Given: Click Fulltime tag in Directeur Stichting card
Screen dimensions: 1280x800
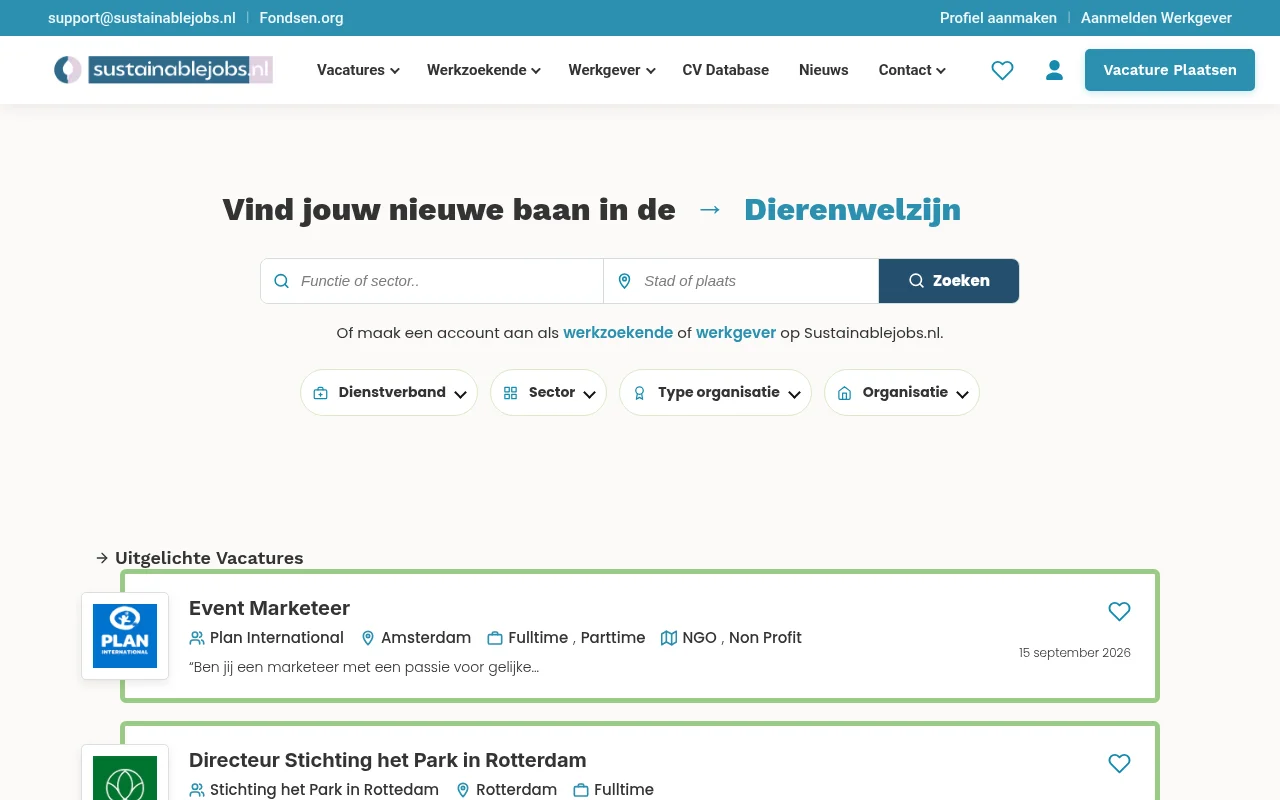Looking at the screenshot, I should (624, 790).
